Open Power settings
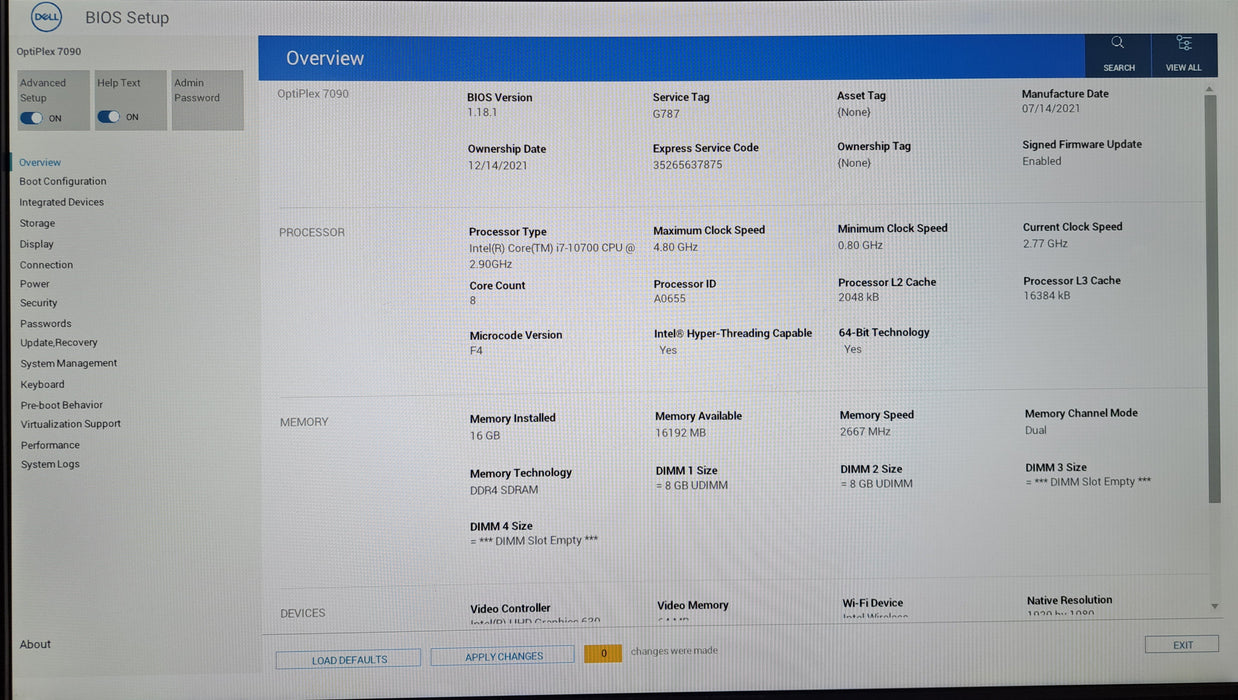 (35, 284)
